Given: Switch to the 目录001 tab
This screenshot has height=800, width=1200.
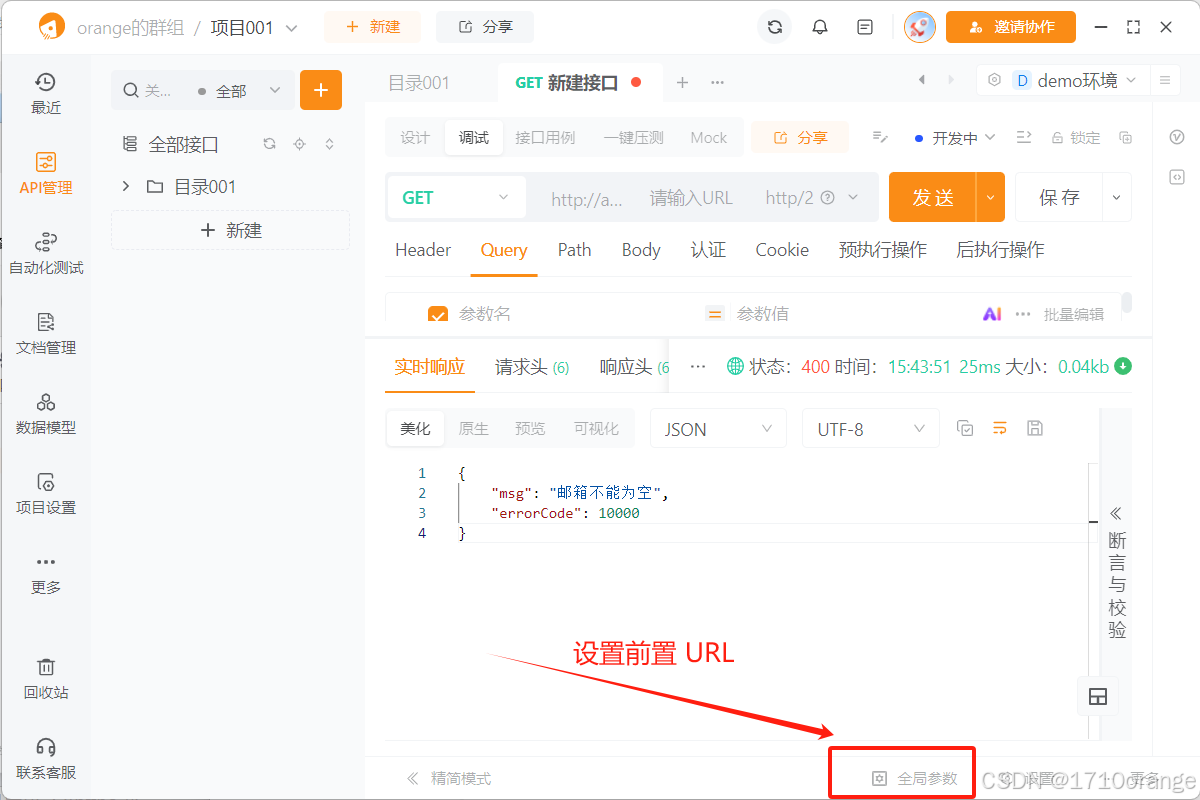Looking at the screenshot, I should point(419,83).
